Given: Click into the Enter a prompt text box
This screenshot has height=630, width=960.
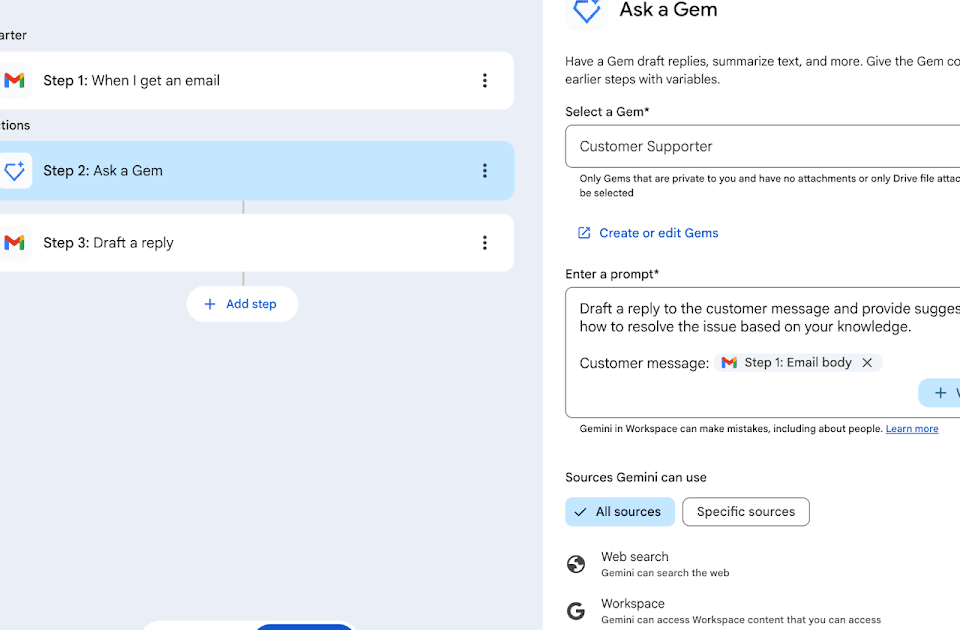Looking at the screenshot, I should [740, 395].
